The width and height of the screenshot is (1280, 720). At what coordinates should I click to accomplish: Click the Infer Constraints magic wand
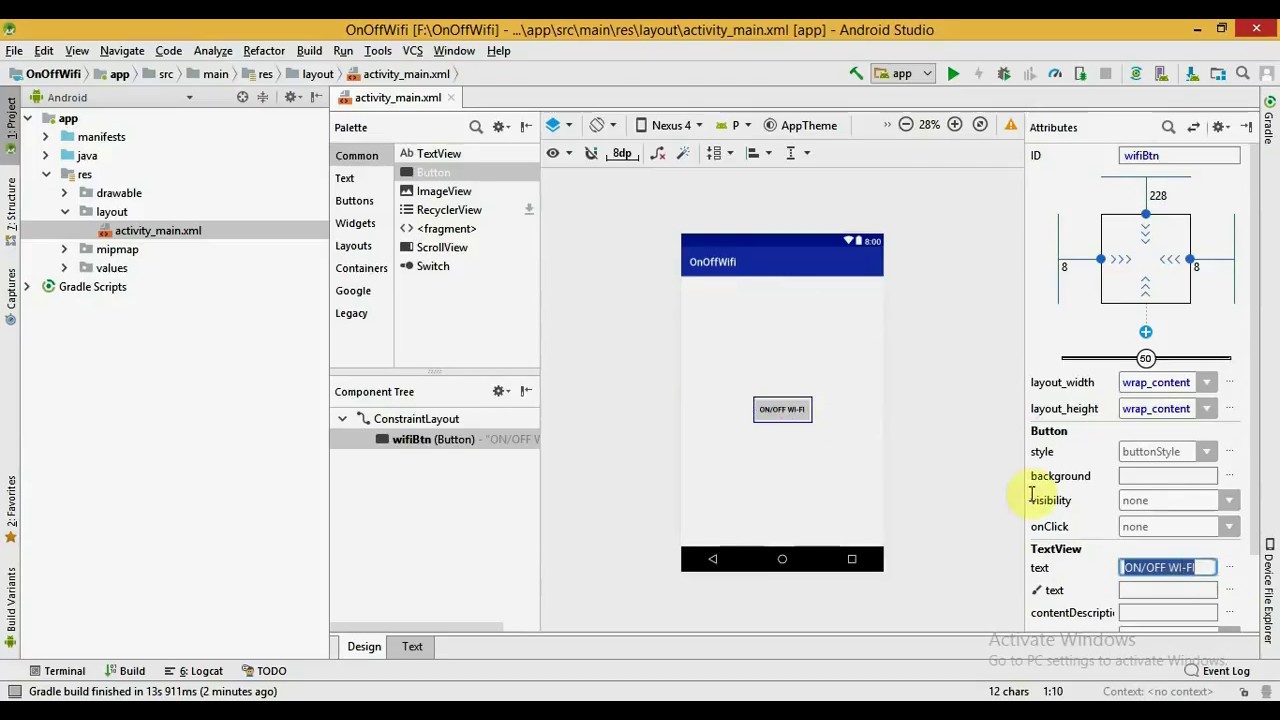click(x=683, y=153)
